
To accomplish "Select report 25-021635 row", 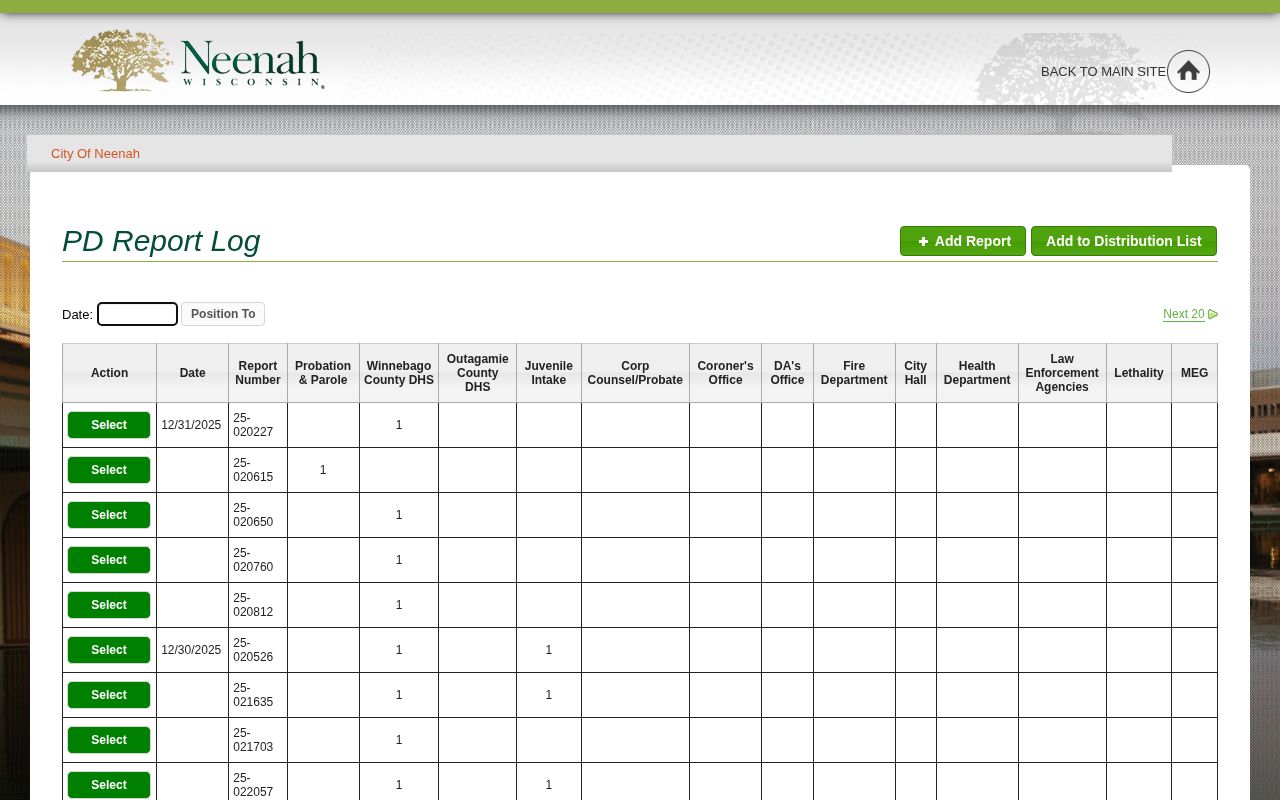I will (109, 695).
